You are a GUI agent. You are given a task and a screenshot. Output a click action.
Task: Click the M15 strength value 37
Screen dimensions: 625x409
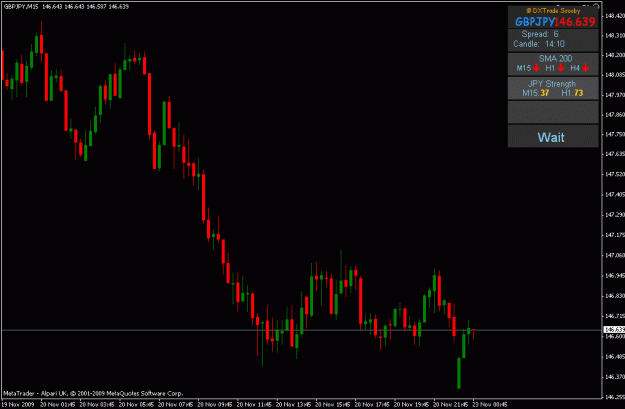[x=544, y=93]
